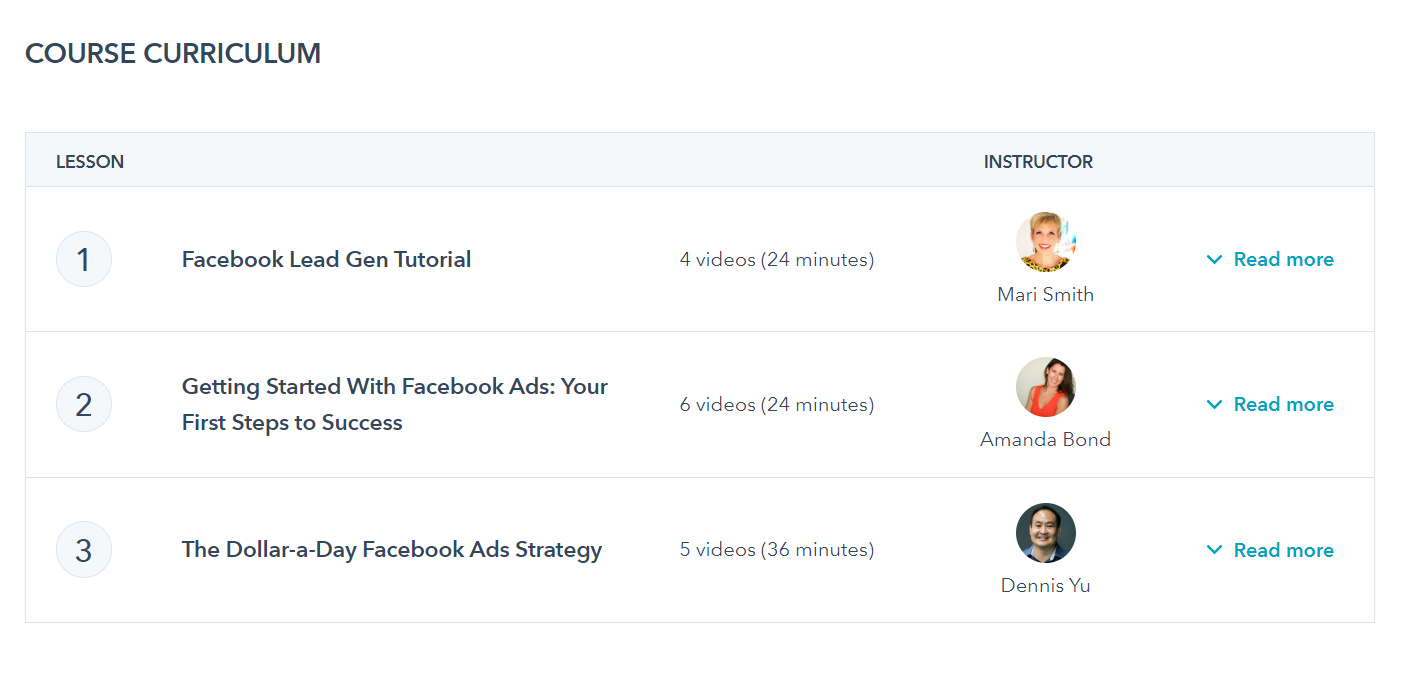Select The Dollar-a-Day Facebook Ads Strategy title
1422x690 pixels.
(391, 550)
